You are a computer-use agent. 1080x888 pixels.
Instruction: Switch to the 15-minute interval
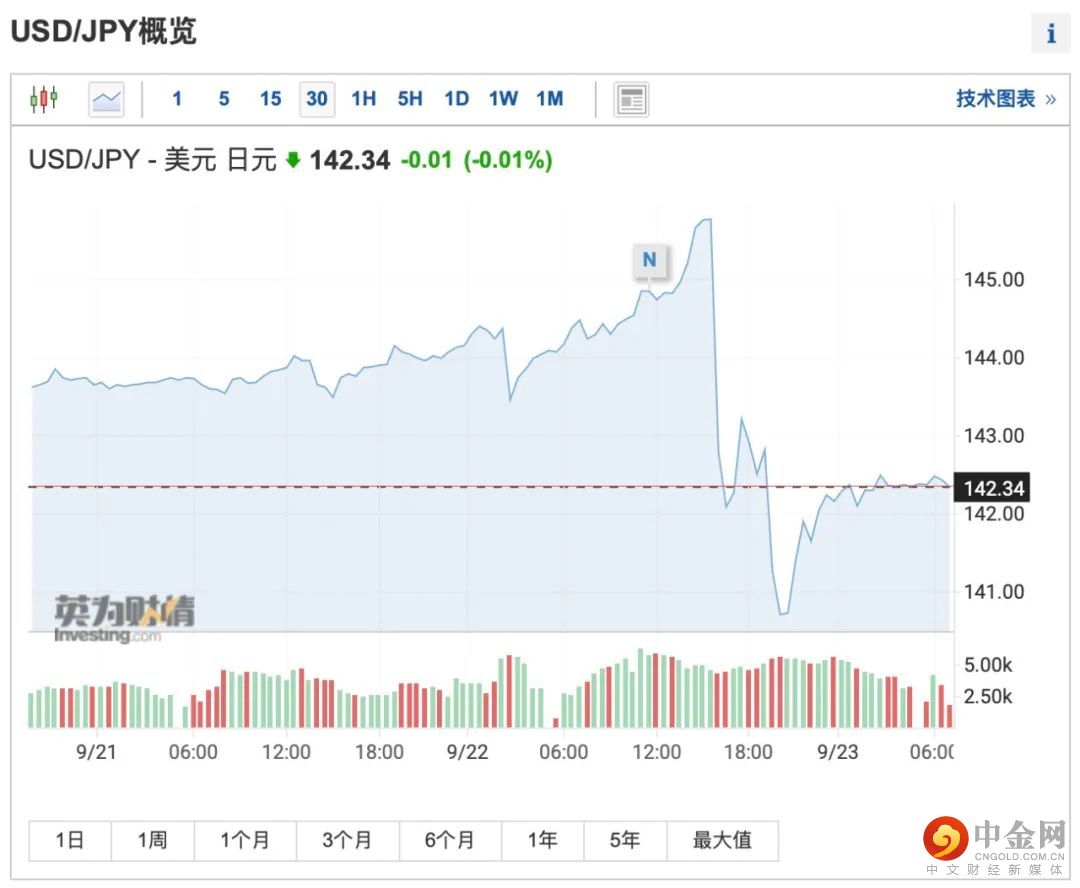[x=270, y=98]
